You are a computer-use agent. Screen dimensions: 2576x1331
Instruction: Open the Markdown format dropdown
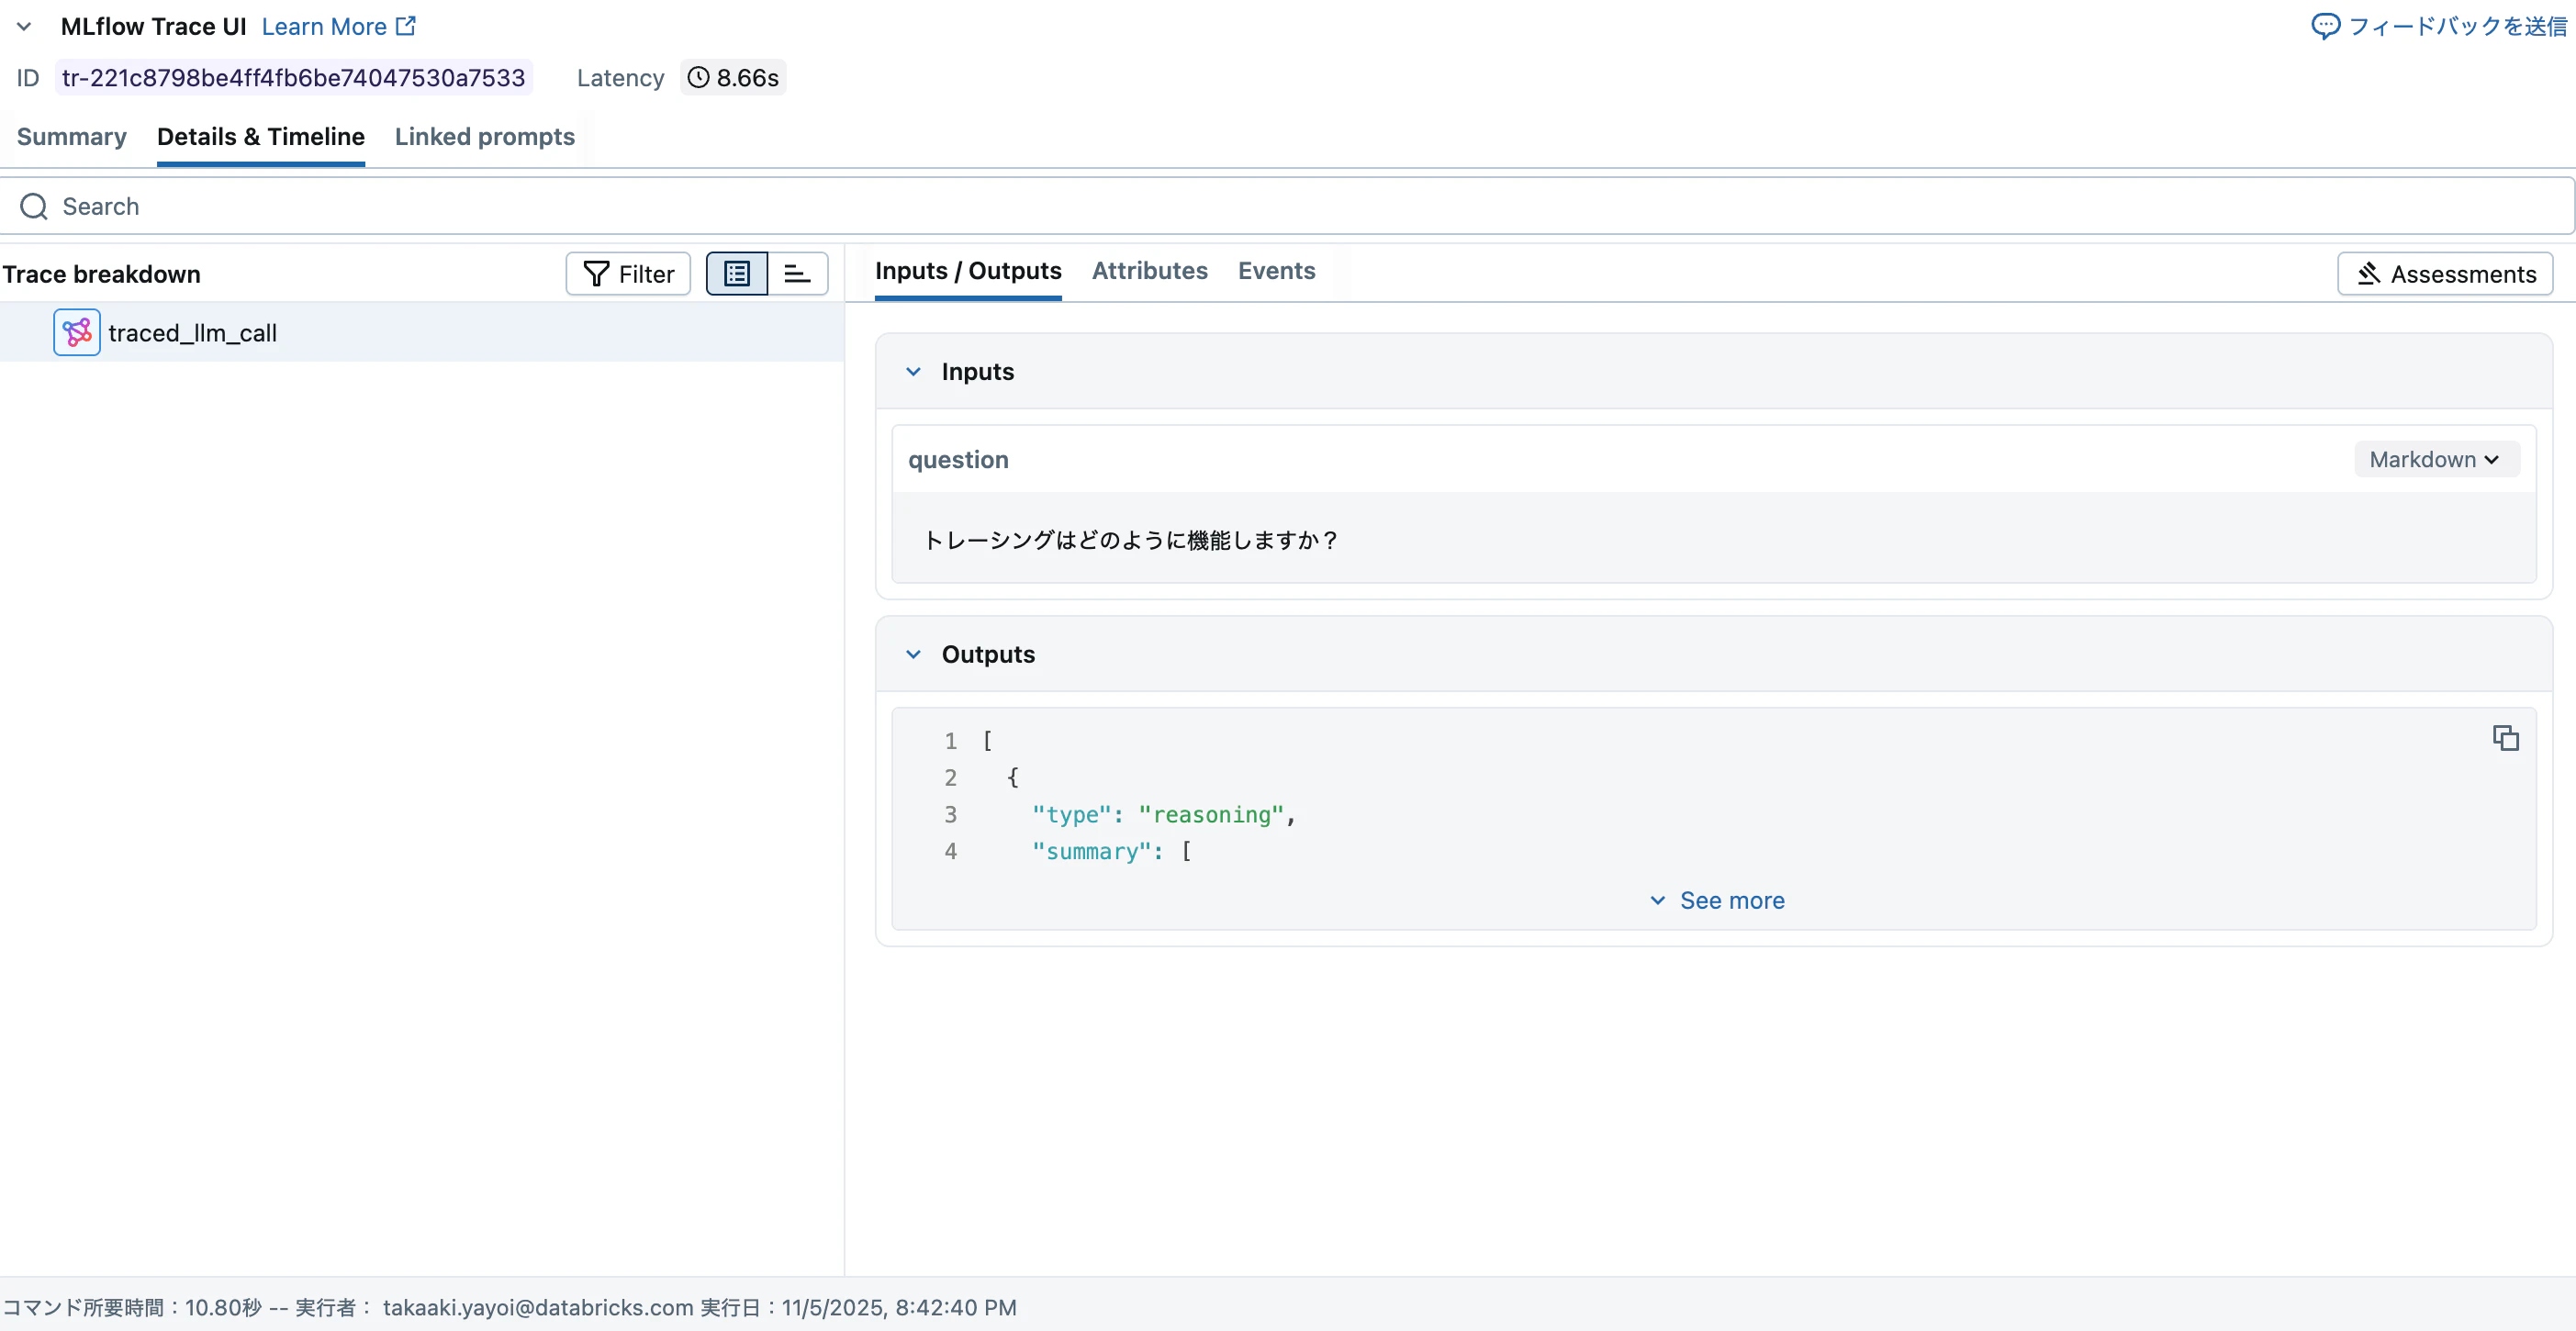pos(2436,460)
